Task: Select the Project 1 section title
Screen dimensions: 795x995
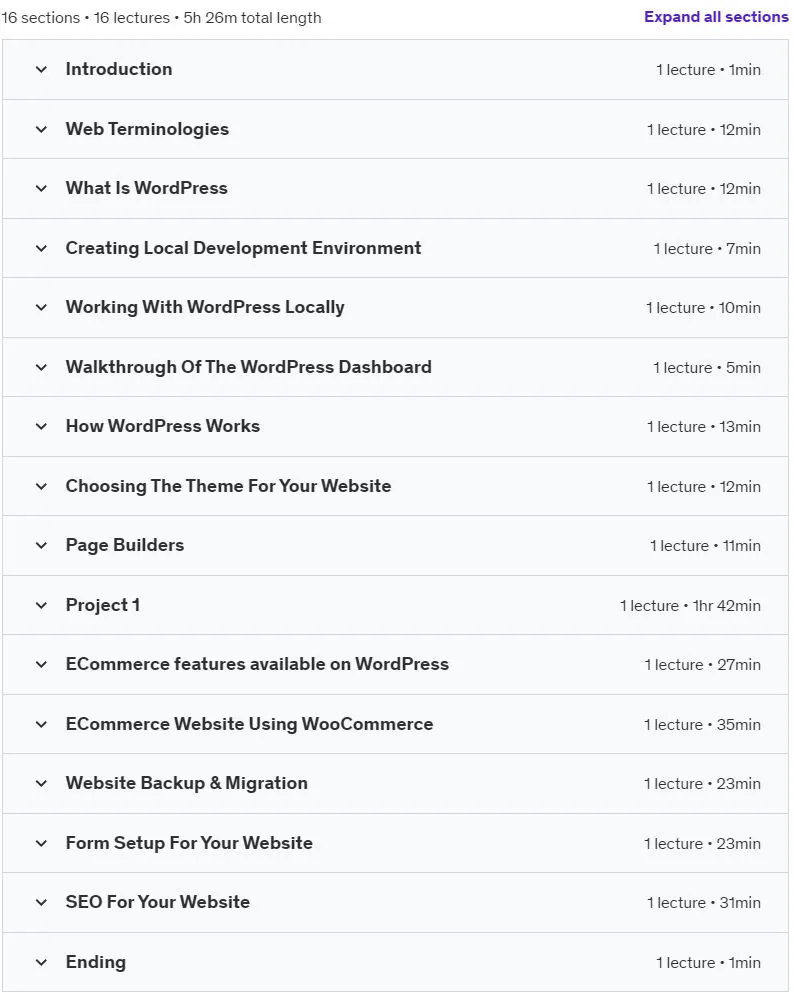Action: [103, 605]
